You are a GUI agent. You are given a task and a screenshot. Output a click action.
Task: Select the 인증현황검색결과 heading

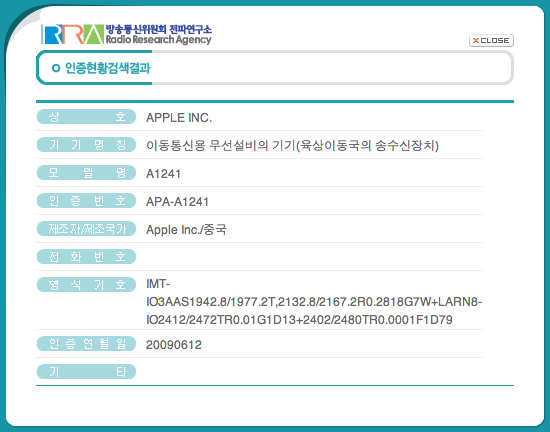tap(108, 68)
